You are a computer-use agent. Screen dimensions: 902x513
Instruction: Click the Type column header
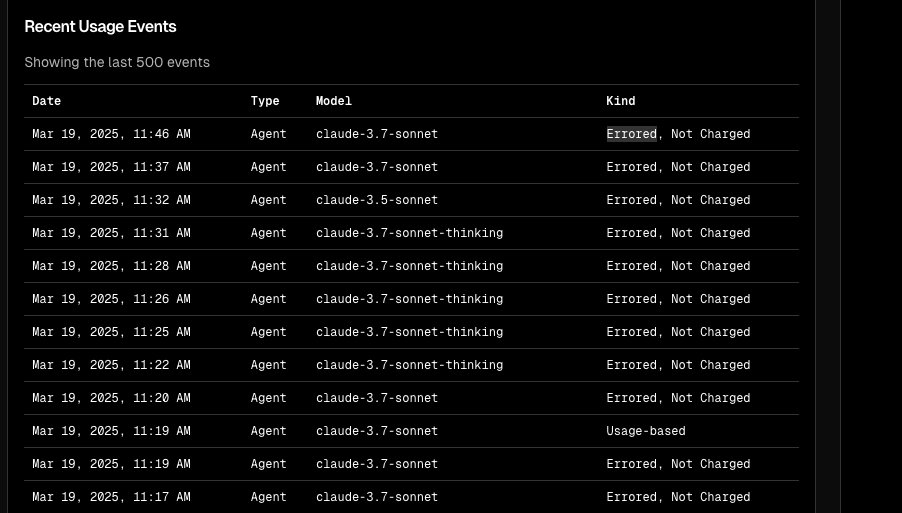point(265,101)
